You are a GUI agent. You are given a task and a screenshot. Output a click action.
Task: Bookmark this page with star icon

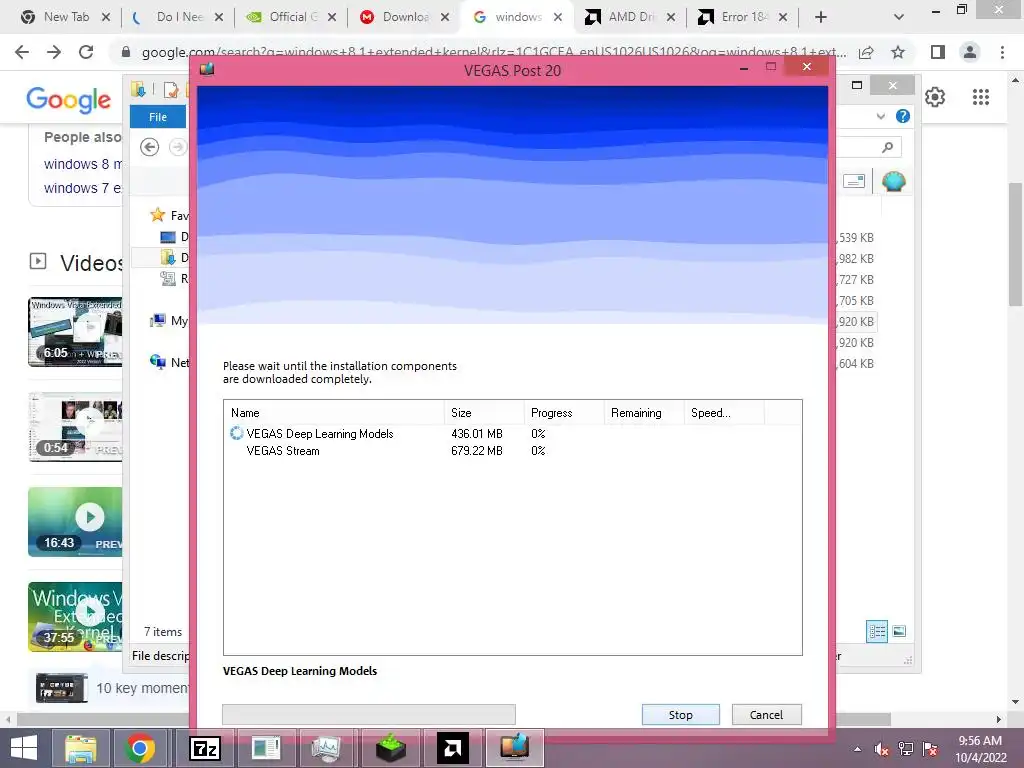(898, 52)
